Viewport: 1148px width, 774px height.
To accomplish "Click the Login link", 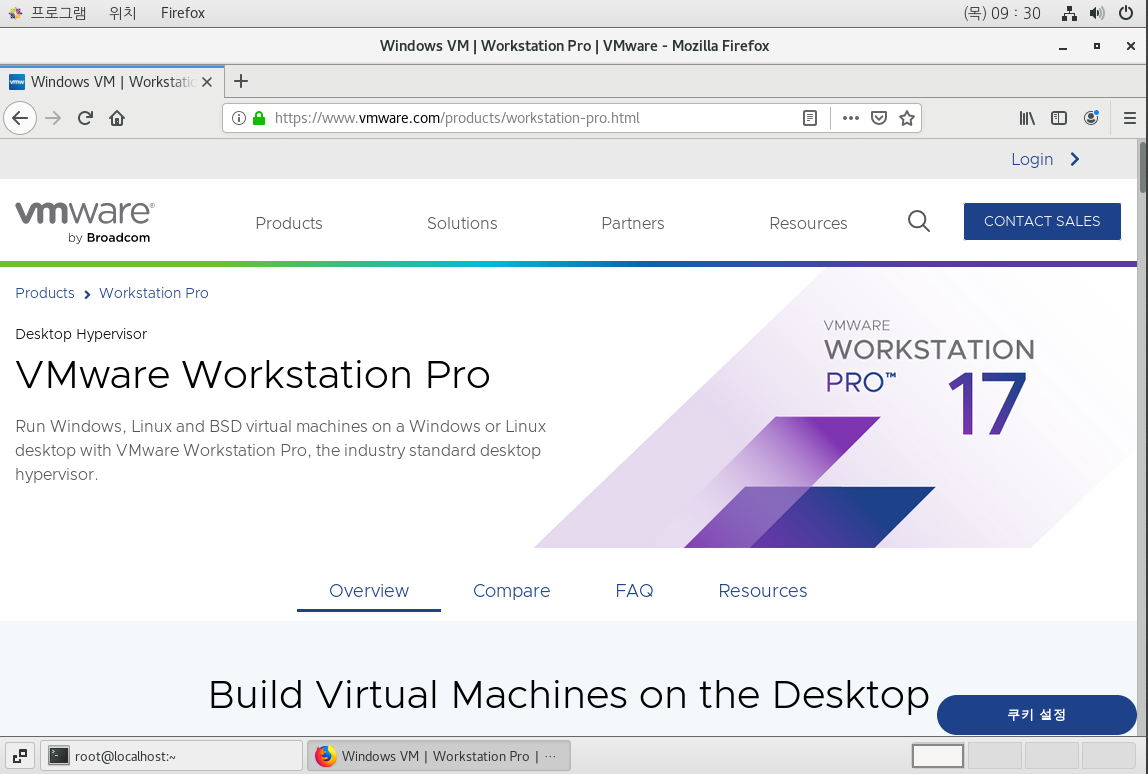I will 1032,159.
